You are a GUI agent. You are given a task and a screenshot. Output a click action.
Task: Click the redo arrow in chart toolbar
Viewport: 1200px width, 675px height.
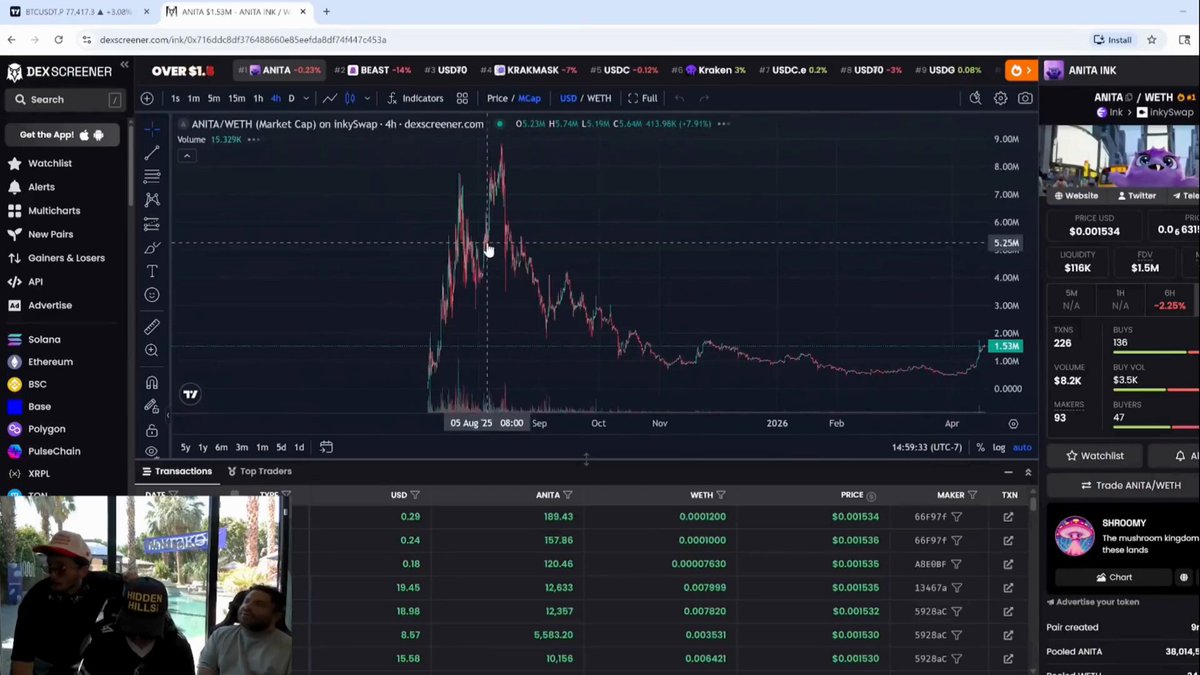coord(704,98)
